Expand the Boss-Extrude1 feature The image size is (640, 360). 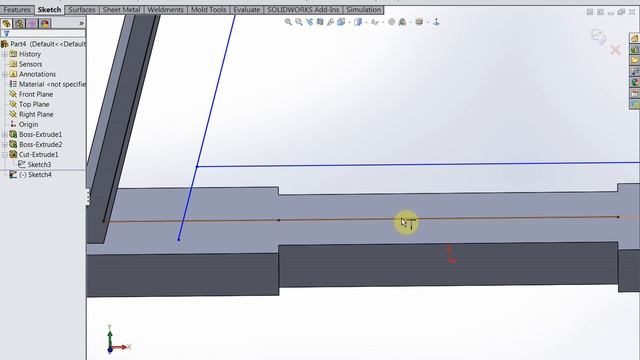[4, 134]
